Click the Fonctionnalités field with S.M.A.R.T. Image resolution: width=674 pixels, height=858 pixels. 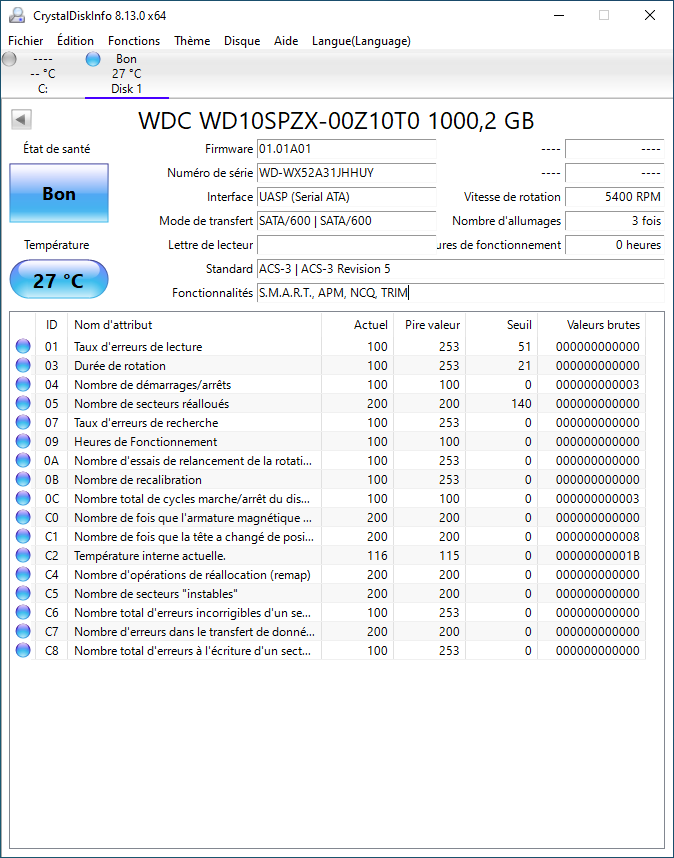461,293
